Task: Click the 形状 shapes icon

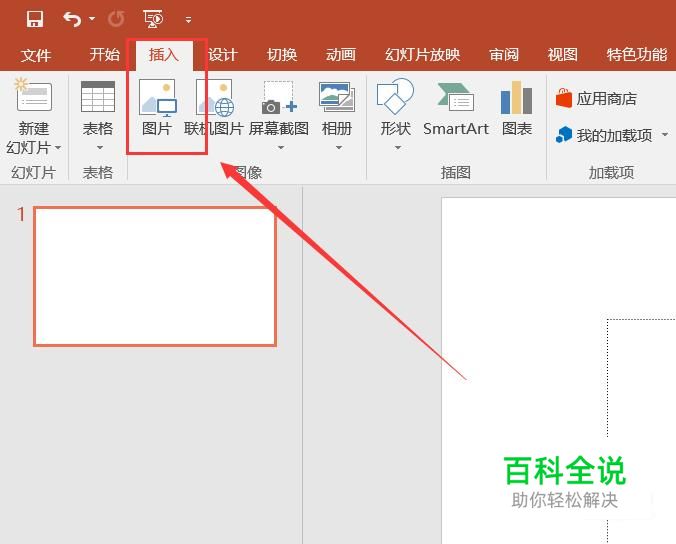Action: pyautogui.click(x=395, y=96)
